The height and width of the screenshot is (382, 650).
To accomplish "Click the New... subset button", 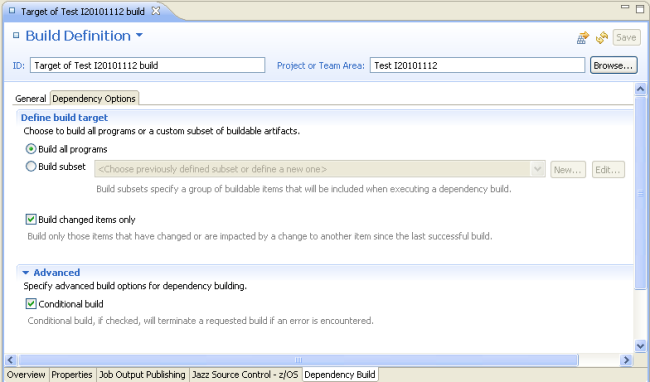I will pos(568,169).
